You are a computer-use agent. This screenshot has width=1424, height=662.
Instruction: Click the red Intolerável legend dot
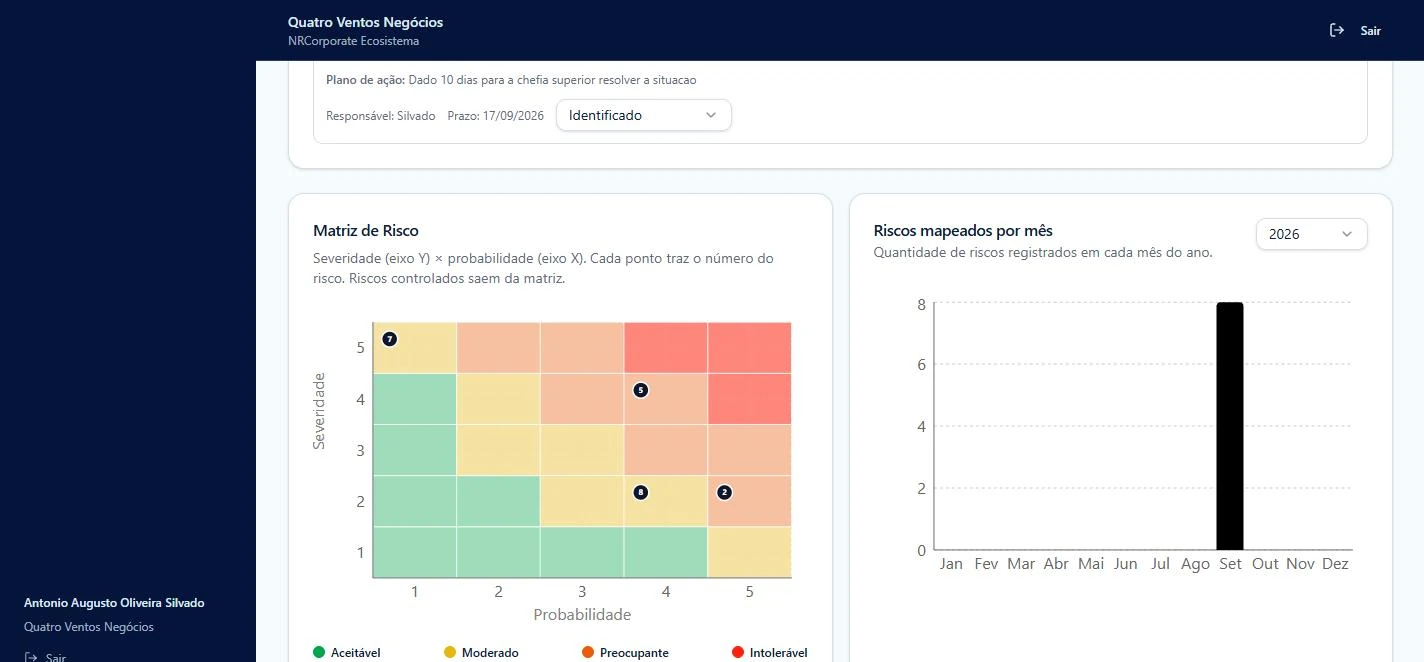pyautogui.click(x=738, y=652)
